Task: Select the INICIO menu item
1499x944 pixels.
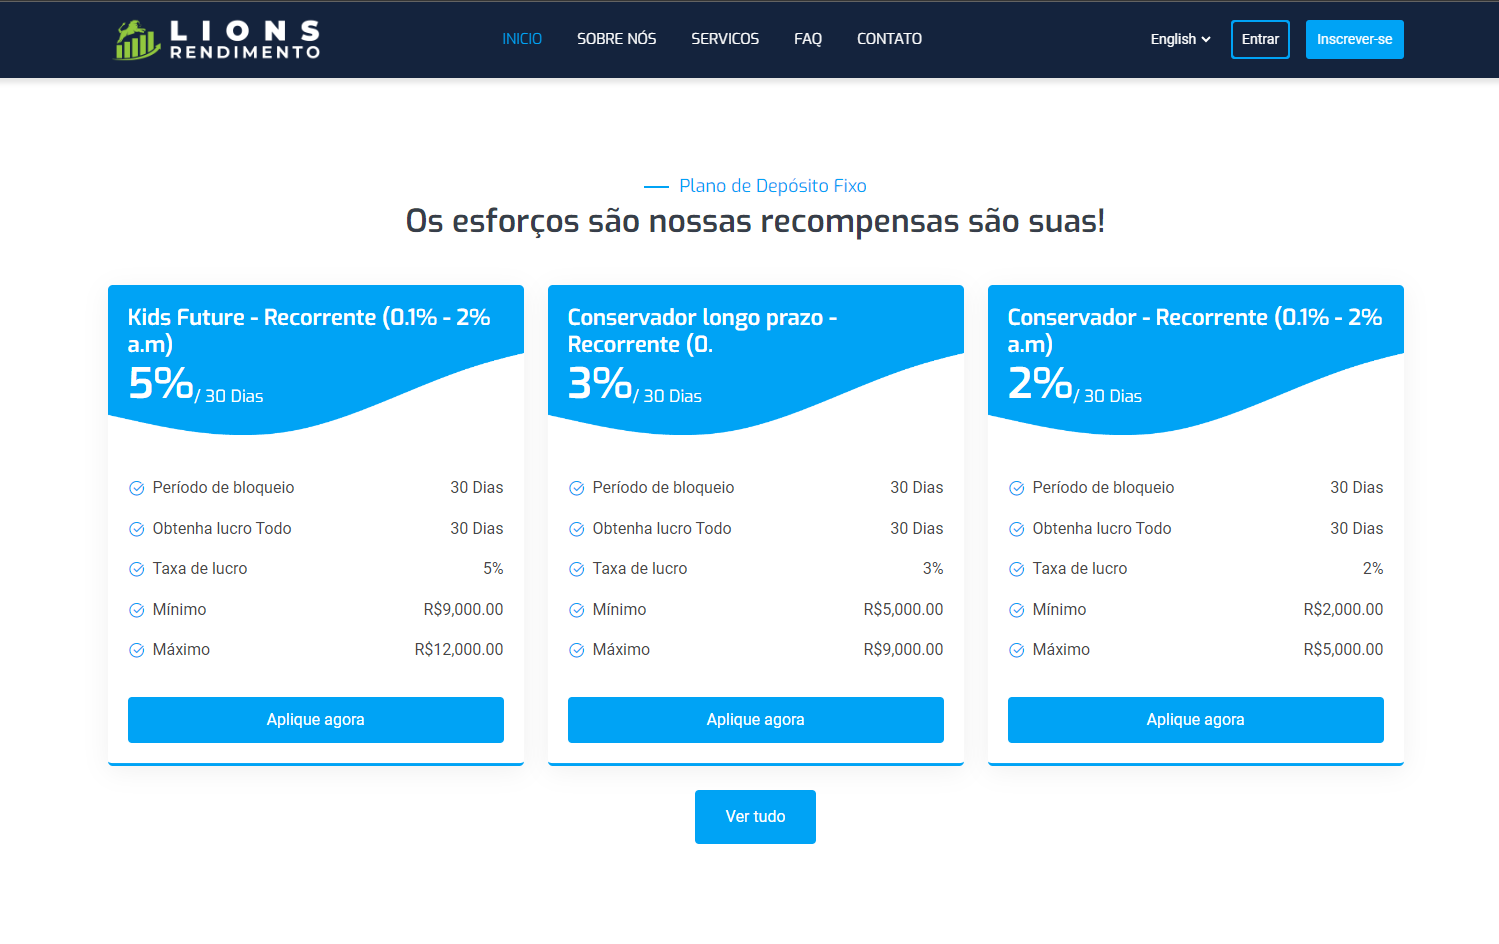Action: tap(522, 39)
